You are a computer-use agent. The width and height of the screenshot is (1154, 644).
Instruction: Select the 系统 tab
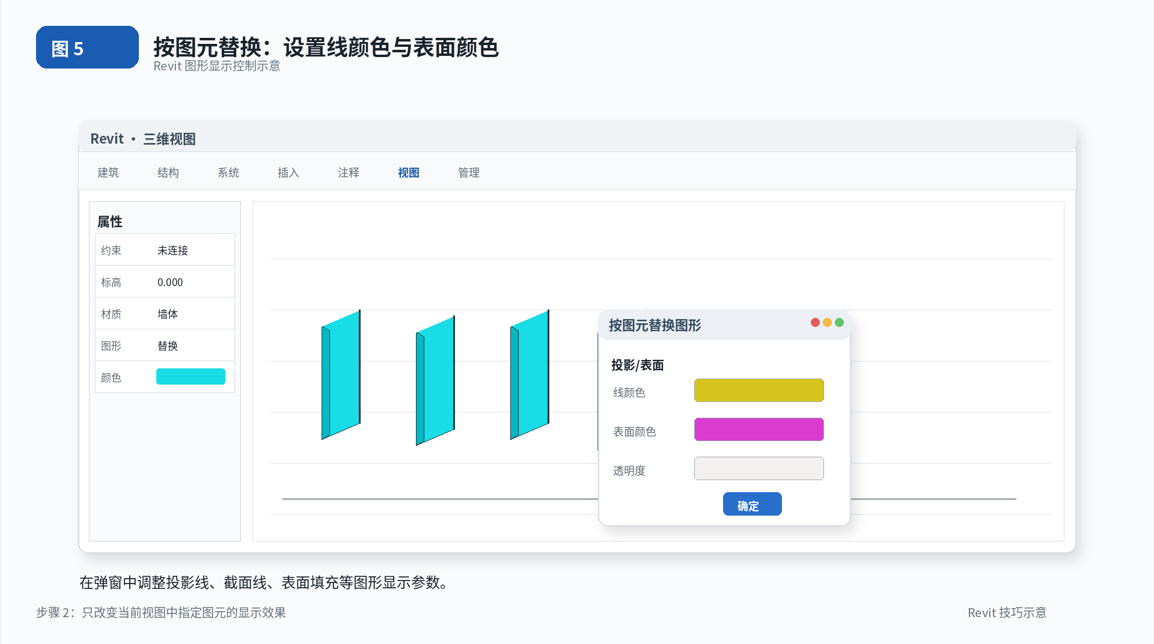[x=228, y=172]
